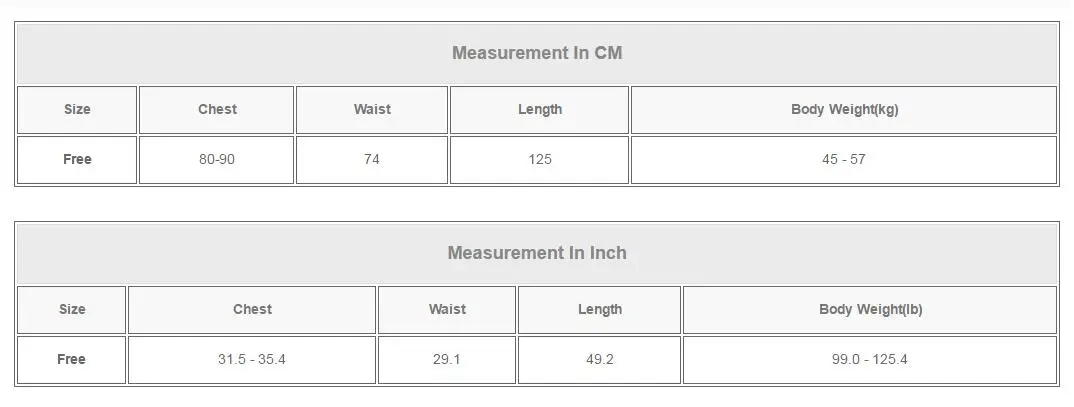Click the length value 125
1074x407 pixels.
coord(540,159)
